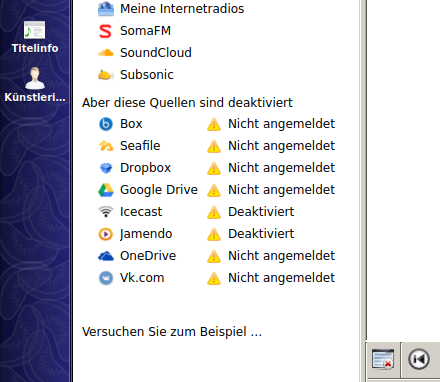This screenshot has height=382, width=440.
Task: Click Nicht angemeldet status for Dropbox
Action: [281, 168]
